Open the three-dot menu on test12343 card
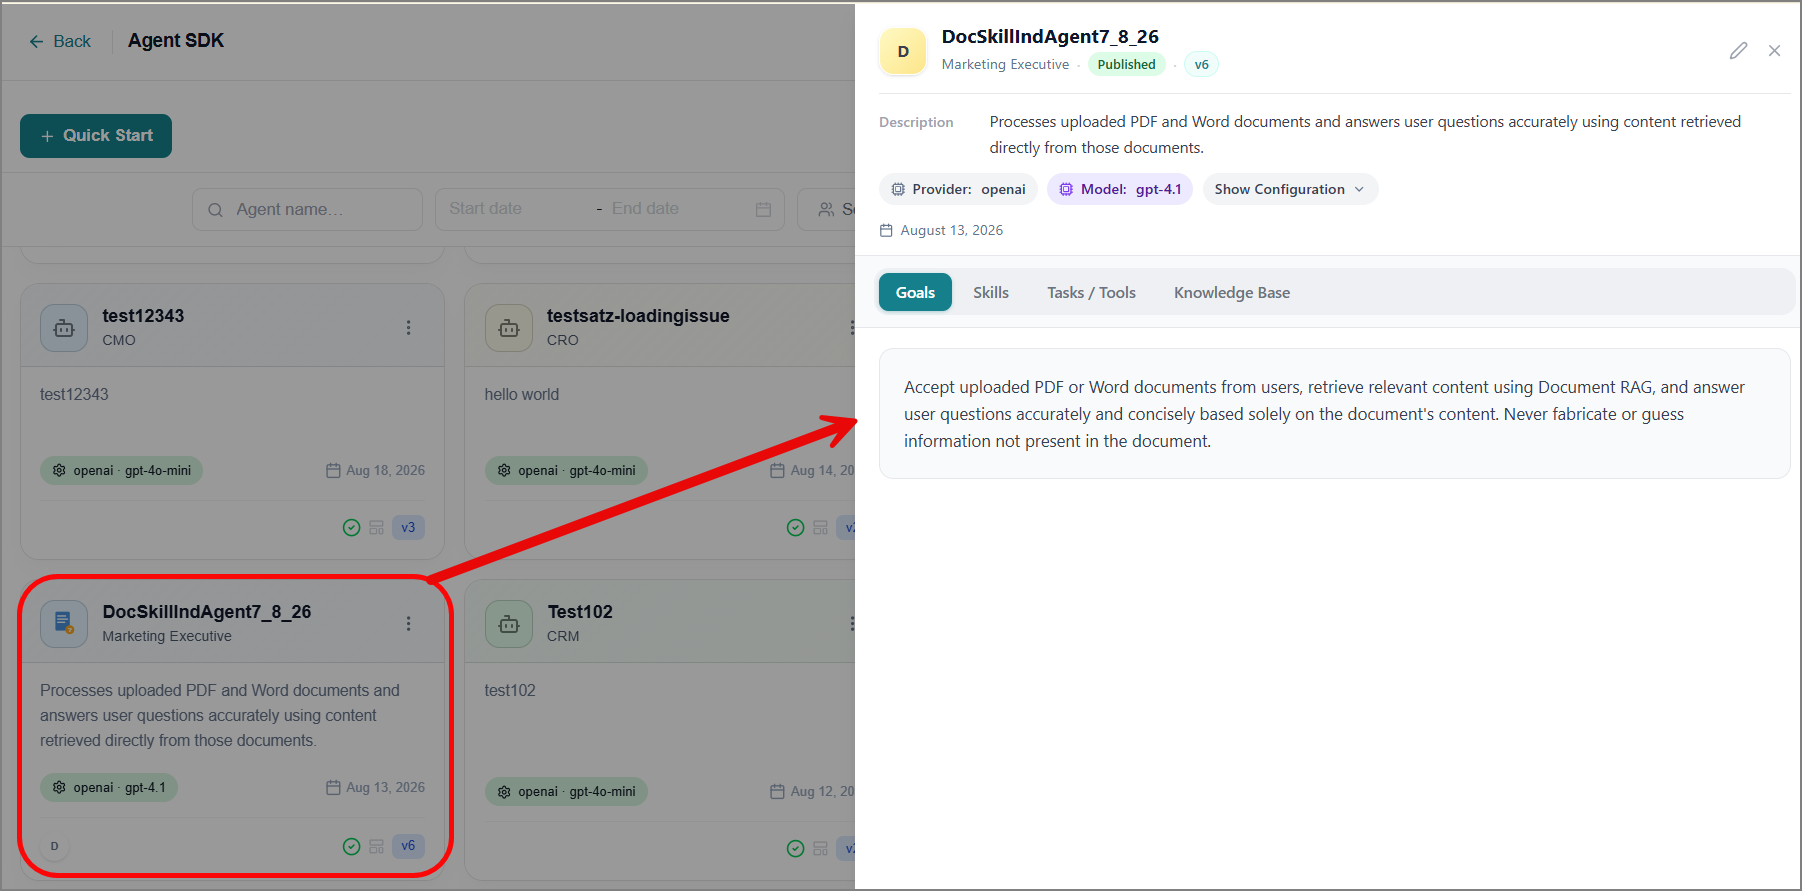This screenshot has height=891, width=1802. (x=408, y=327)
